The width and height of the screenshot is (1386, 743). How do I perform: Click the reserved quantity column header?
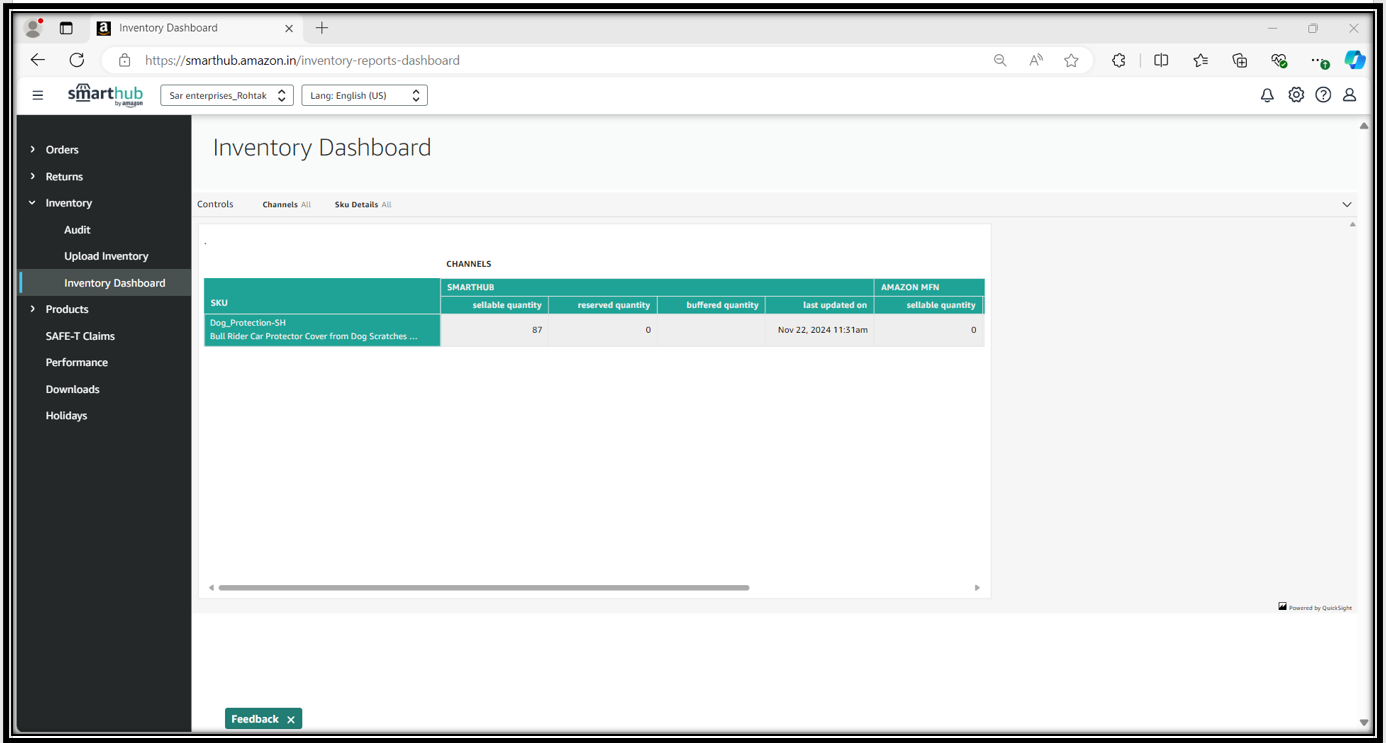603,305
